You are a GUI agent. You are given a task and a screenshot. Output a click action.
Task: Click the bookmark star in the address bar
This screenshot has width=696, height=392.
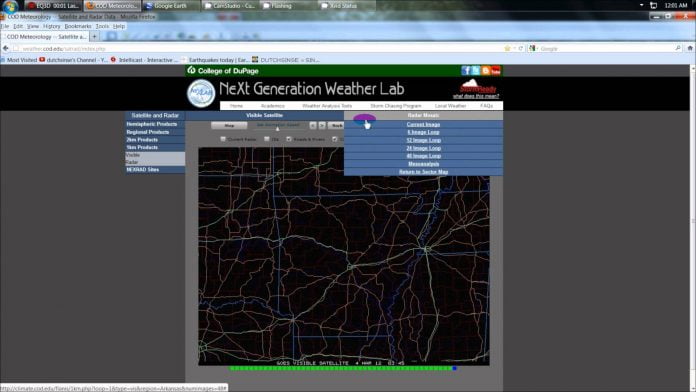pos(507,48)
